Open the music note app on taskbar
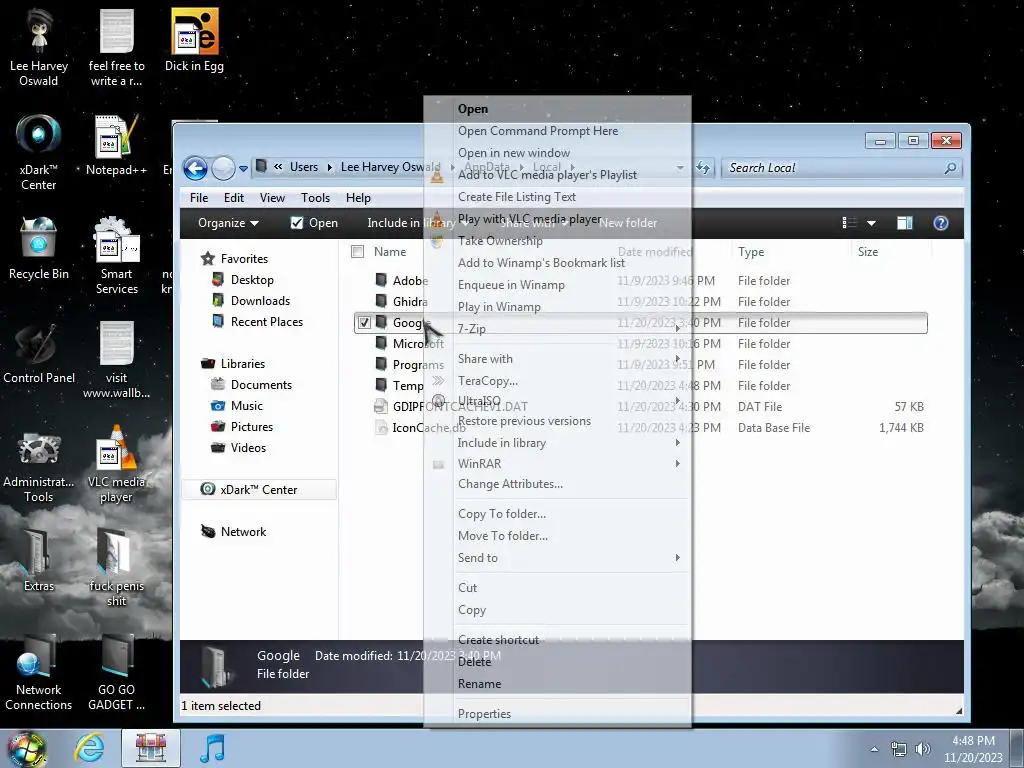The width and height of the screenshot is (1024, 768). pyautogui.click(x=213, y=748)
